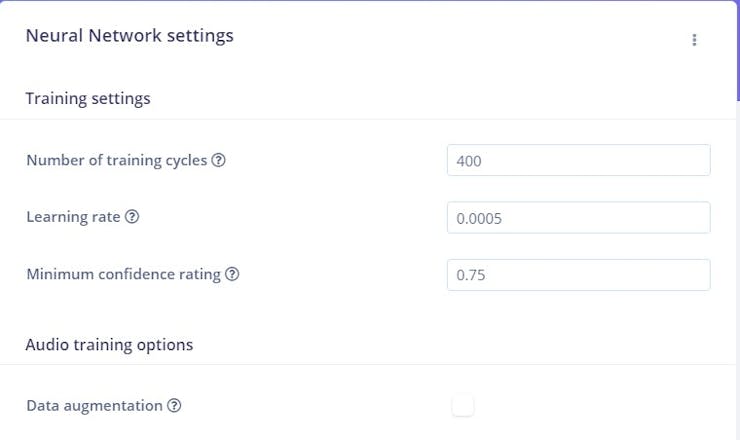Open the Neural Network settings three-dot menu
Image resolution: width=740 pixels, height=440 pixels.
tap(694, 40)
